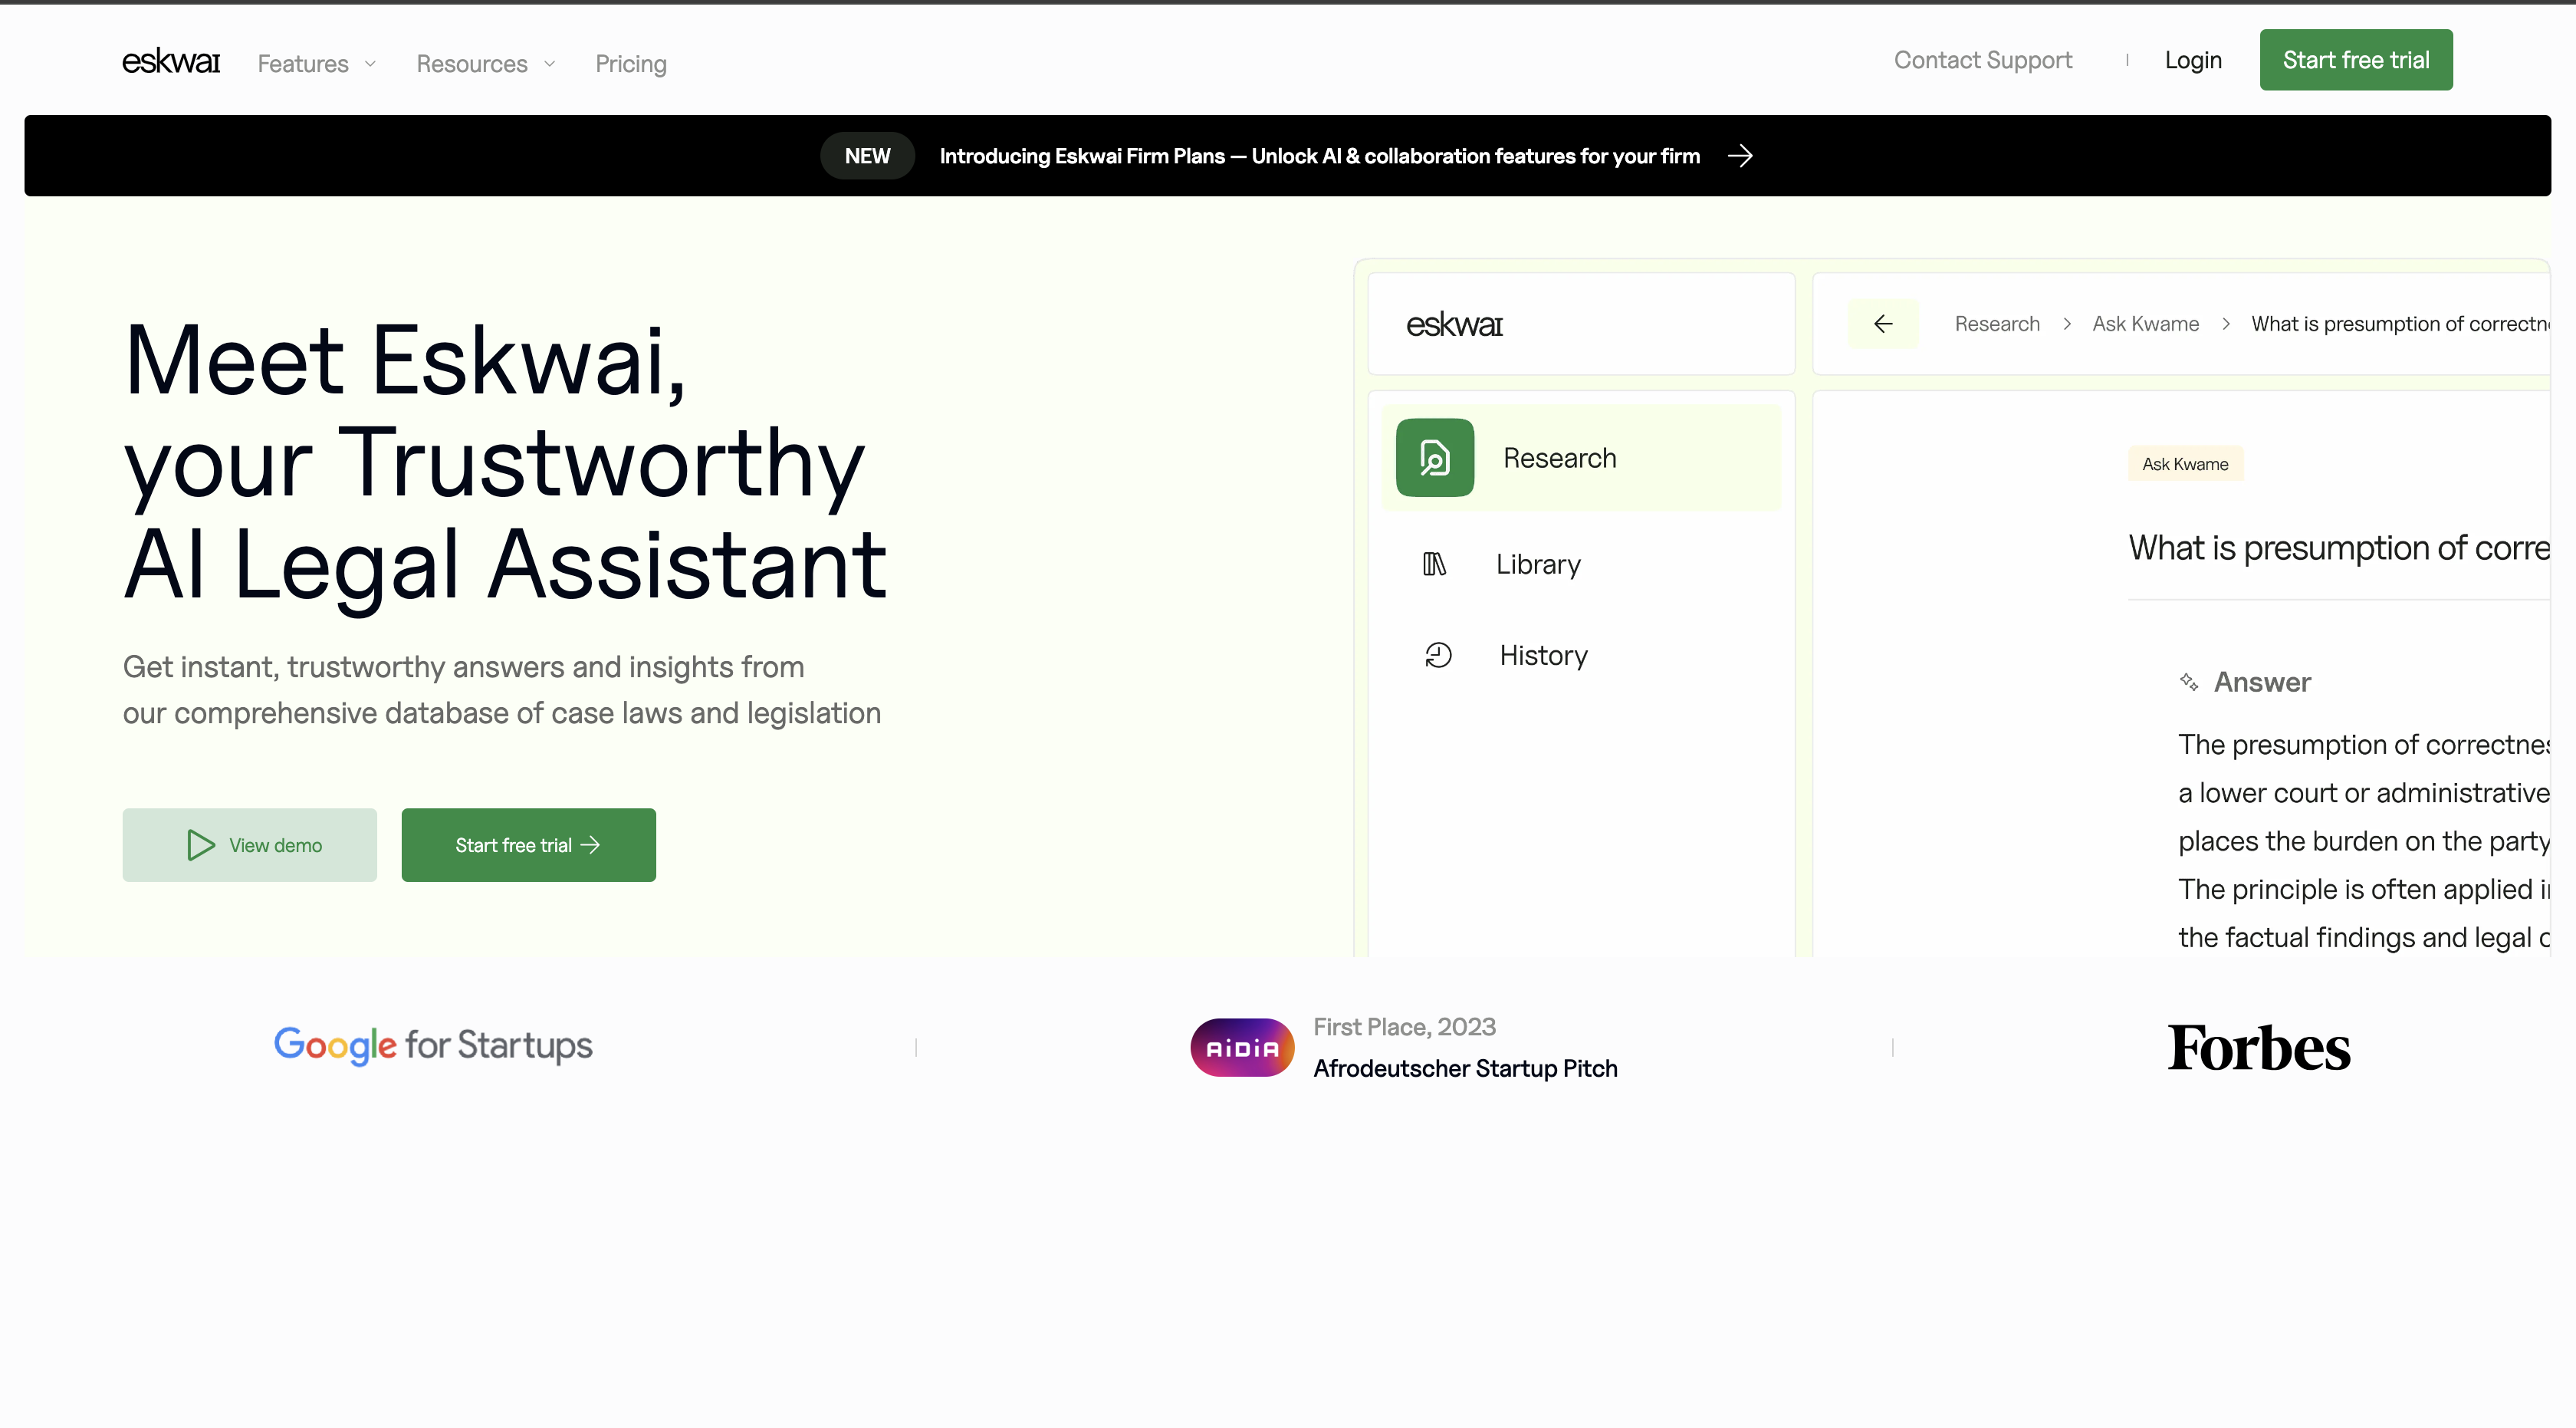
Task: Click the Library books icon
Action: pos(1434,564)
